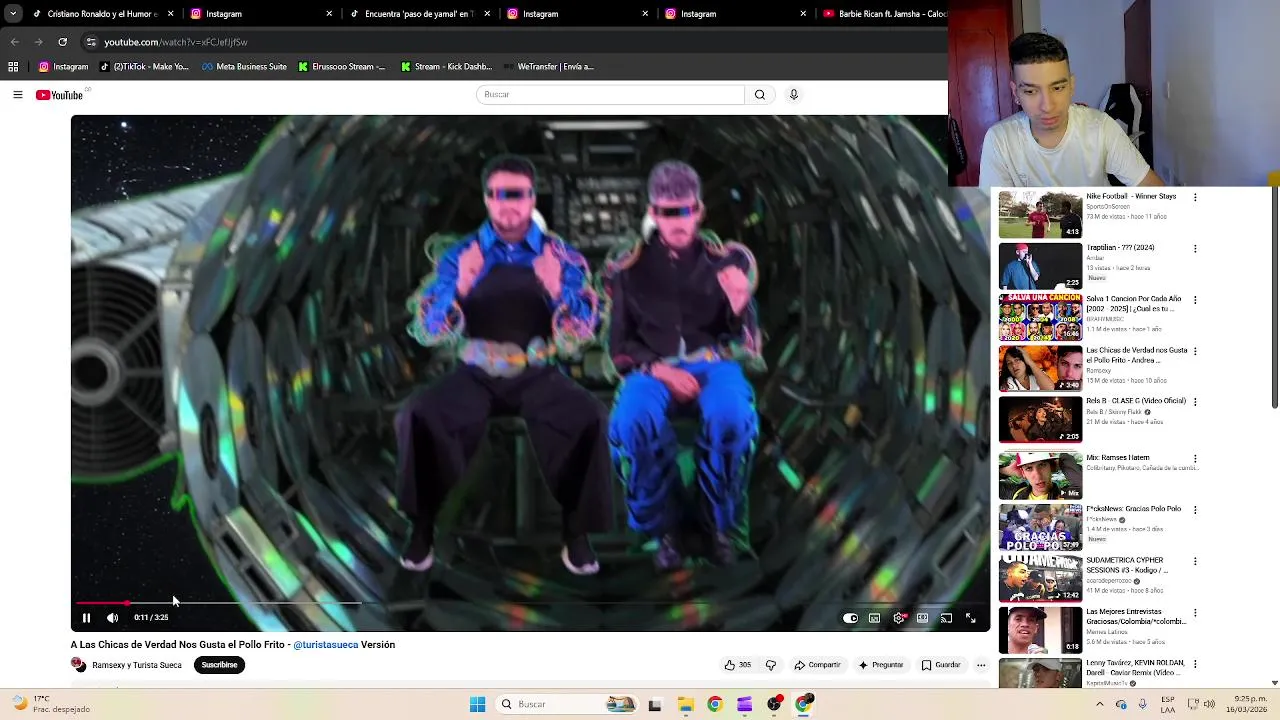Open options for Traptilian video
The height and width of the screenshot is (720, 1280).
[x=1195, y=248]
